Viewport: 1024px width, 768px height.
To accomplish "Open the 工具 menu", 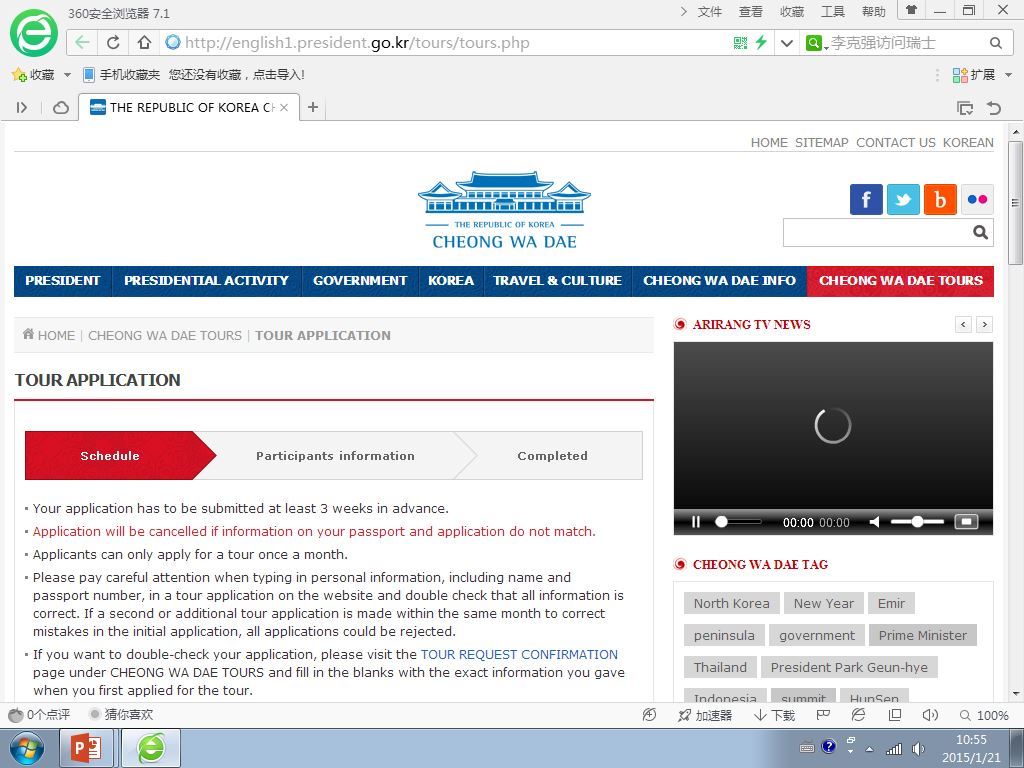I will coord(833,12).
